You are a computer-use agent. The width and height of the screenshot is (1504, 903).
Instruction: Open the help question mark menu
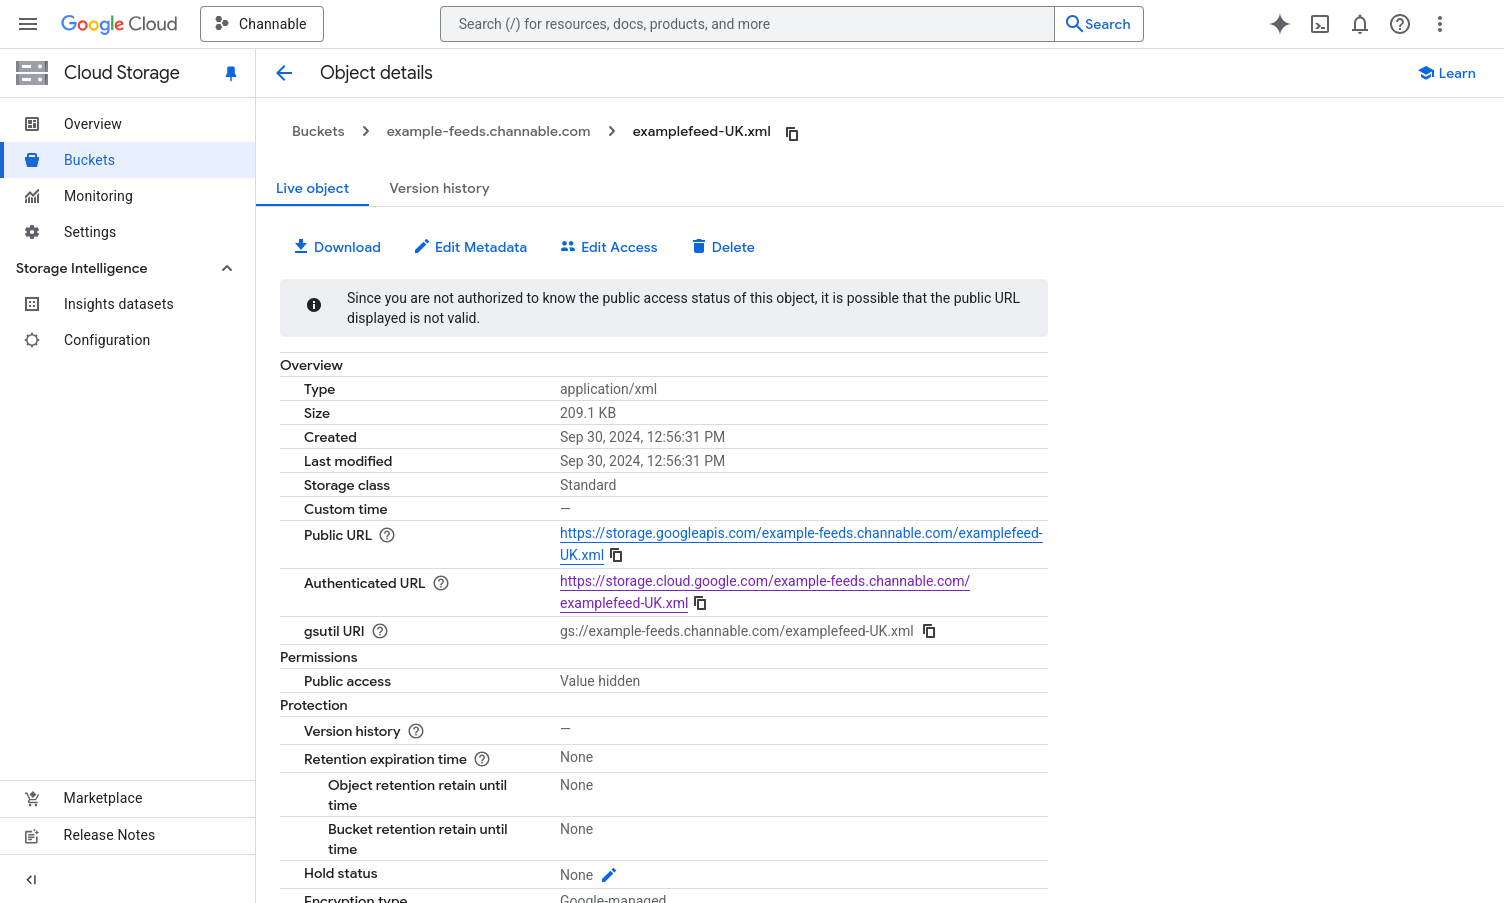[x=1399, y=24]
